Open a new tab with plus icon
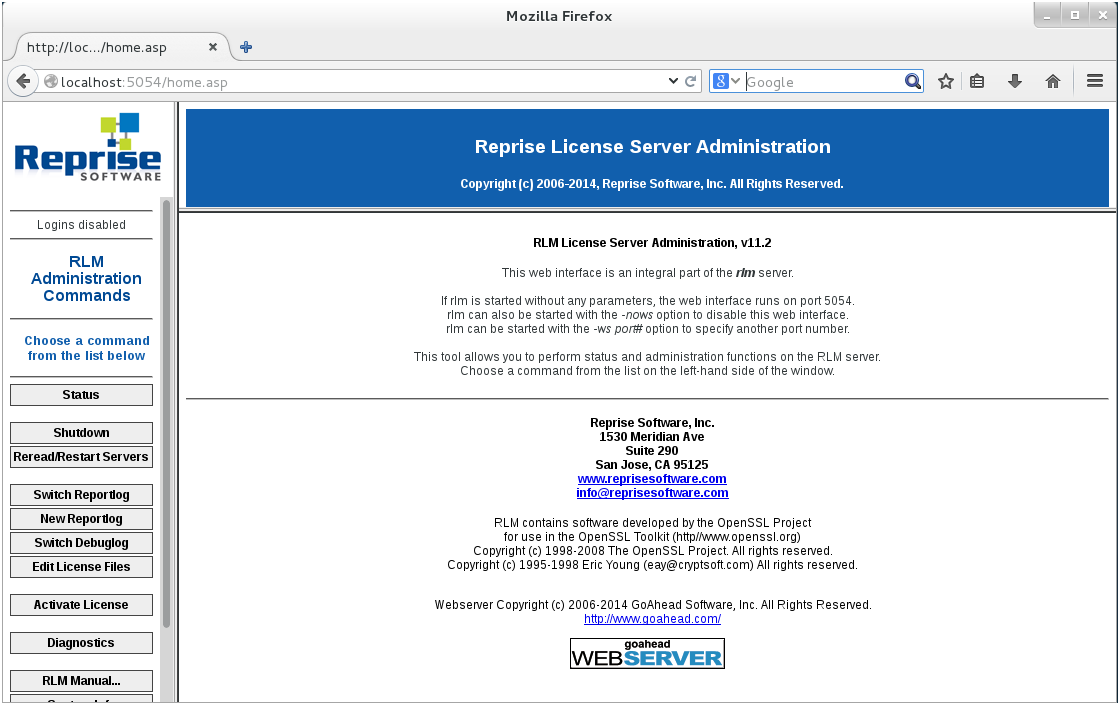Viewport: 1120px width, 705px height. 246,47
